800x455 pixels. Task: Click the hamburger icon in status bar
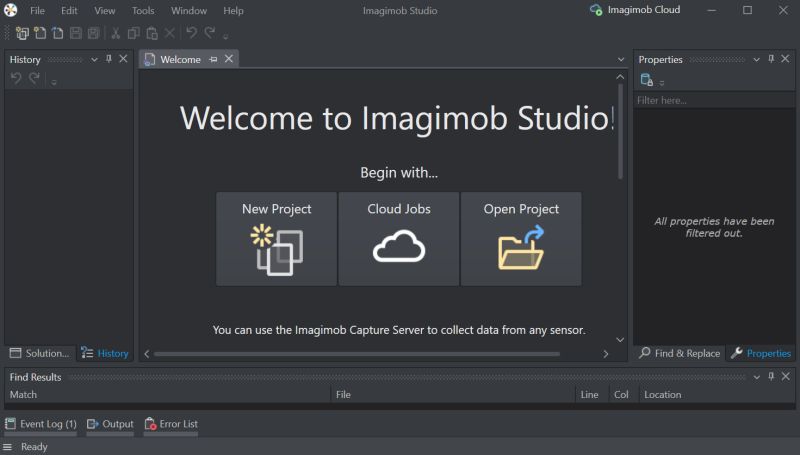8,447
